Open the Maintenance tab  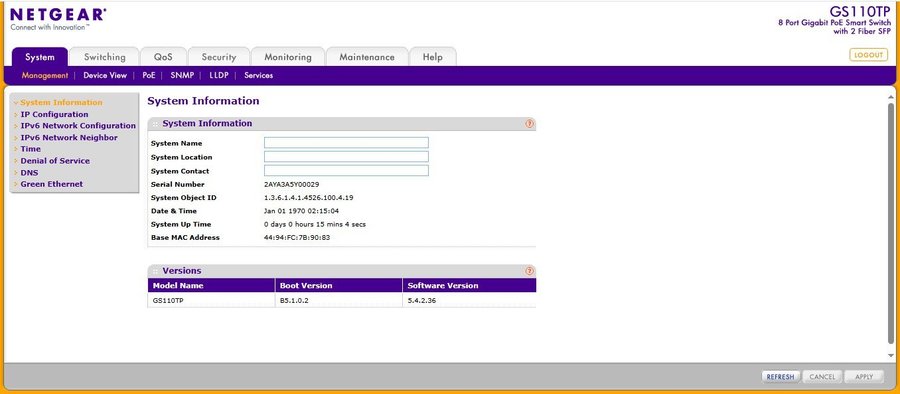(x=367, y=57)
